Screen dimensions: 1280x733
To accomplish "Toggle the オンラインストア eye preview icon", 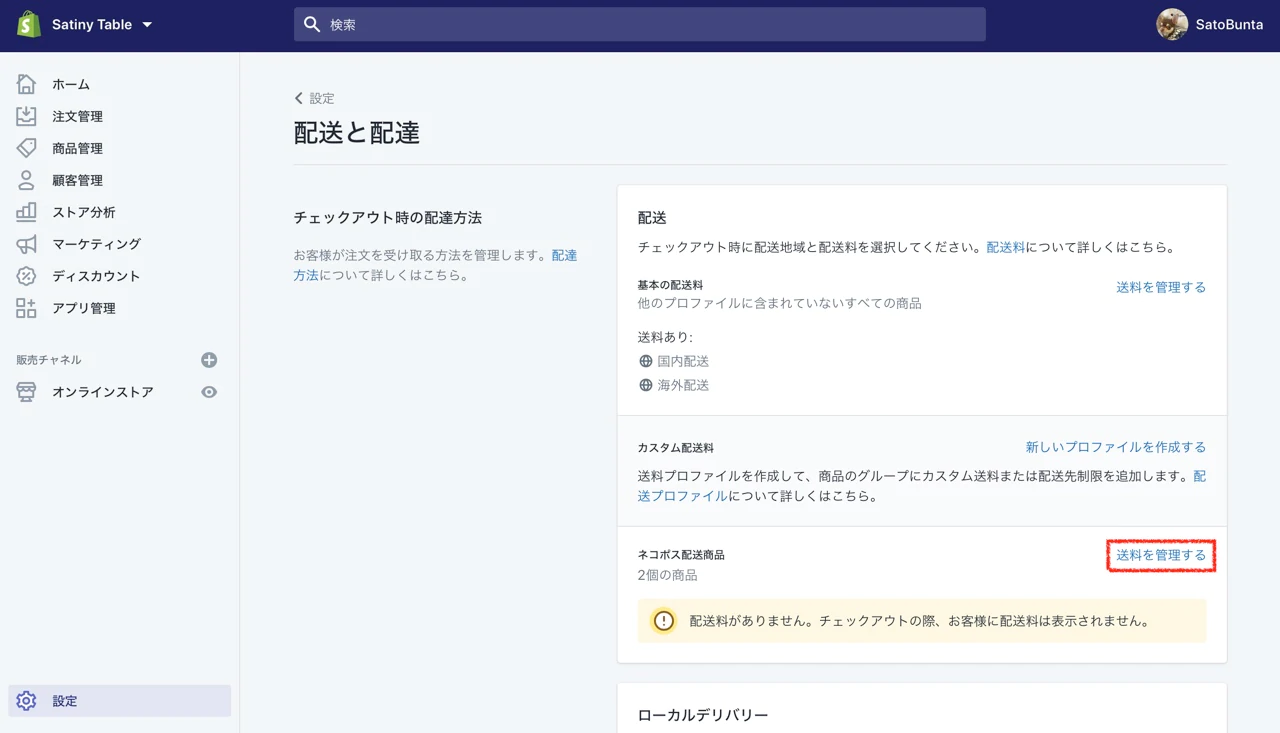I will click(209, 392).
